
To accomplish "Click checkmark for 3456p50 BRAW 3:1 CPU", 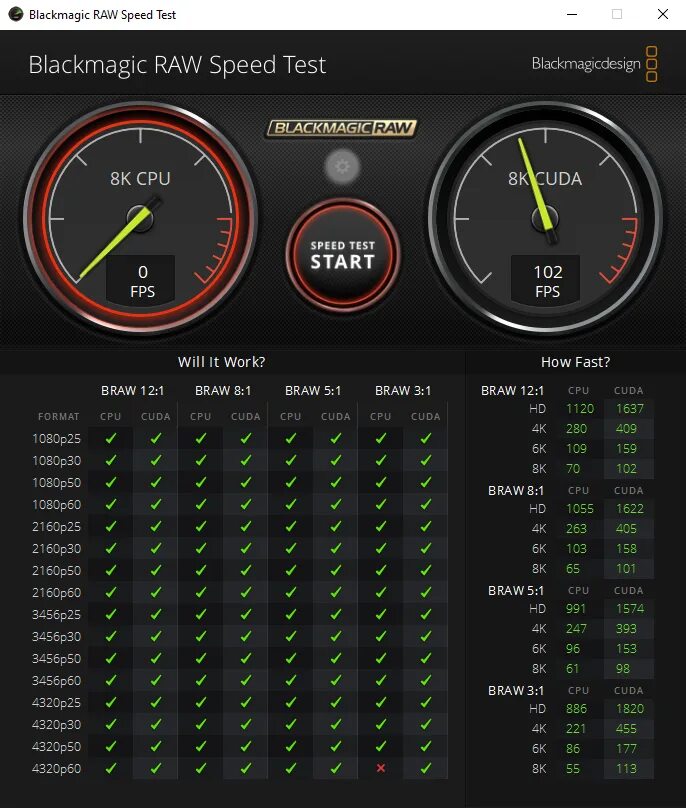I will point(381,659).
